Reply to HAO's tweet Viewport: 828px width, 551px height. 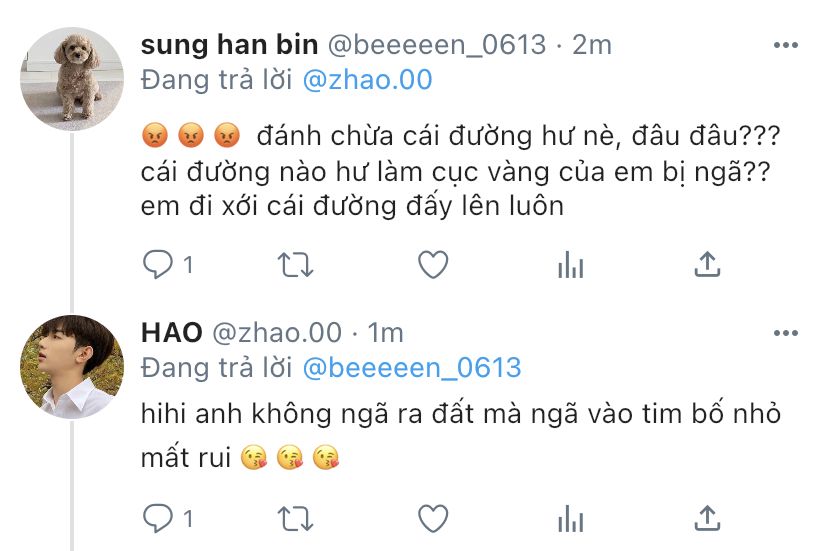[158, 518]
